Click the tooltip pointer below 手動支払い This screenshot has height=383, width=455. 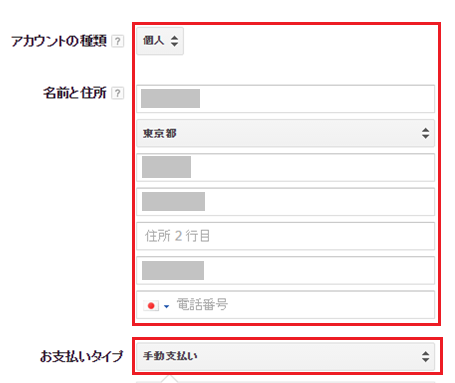170,379
